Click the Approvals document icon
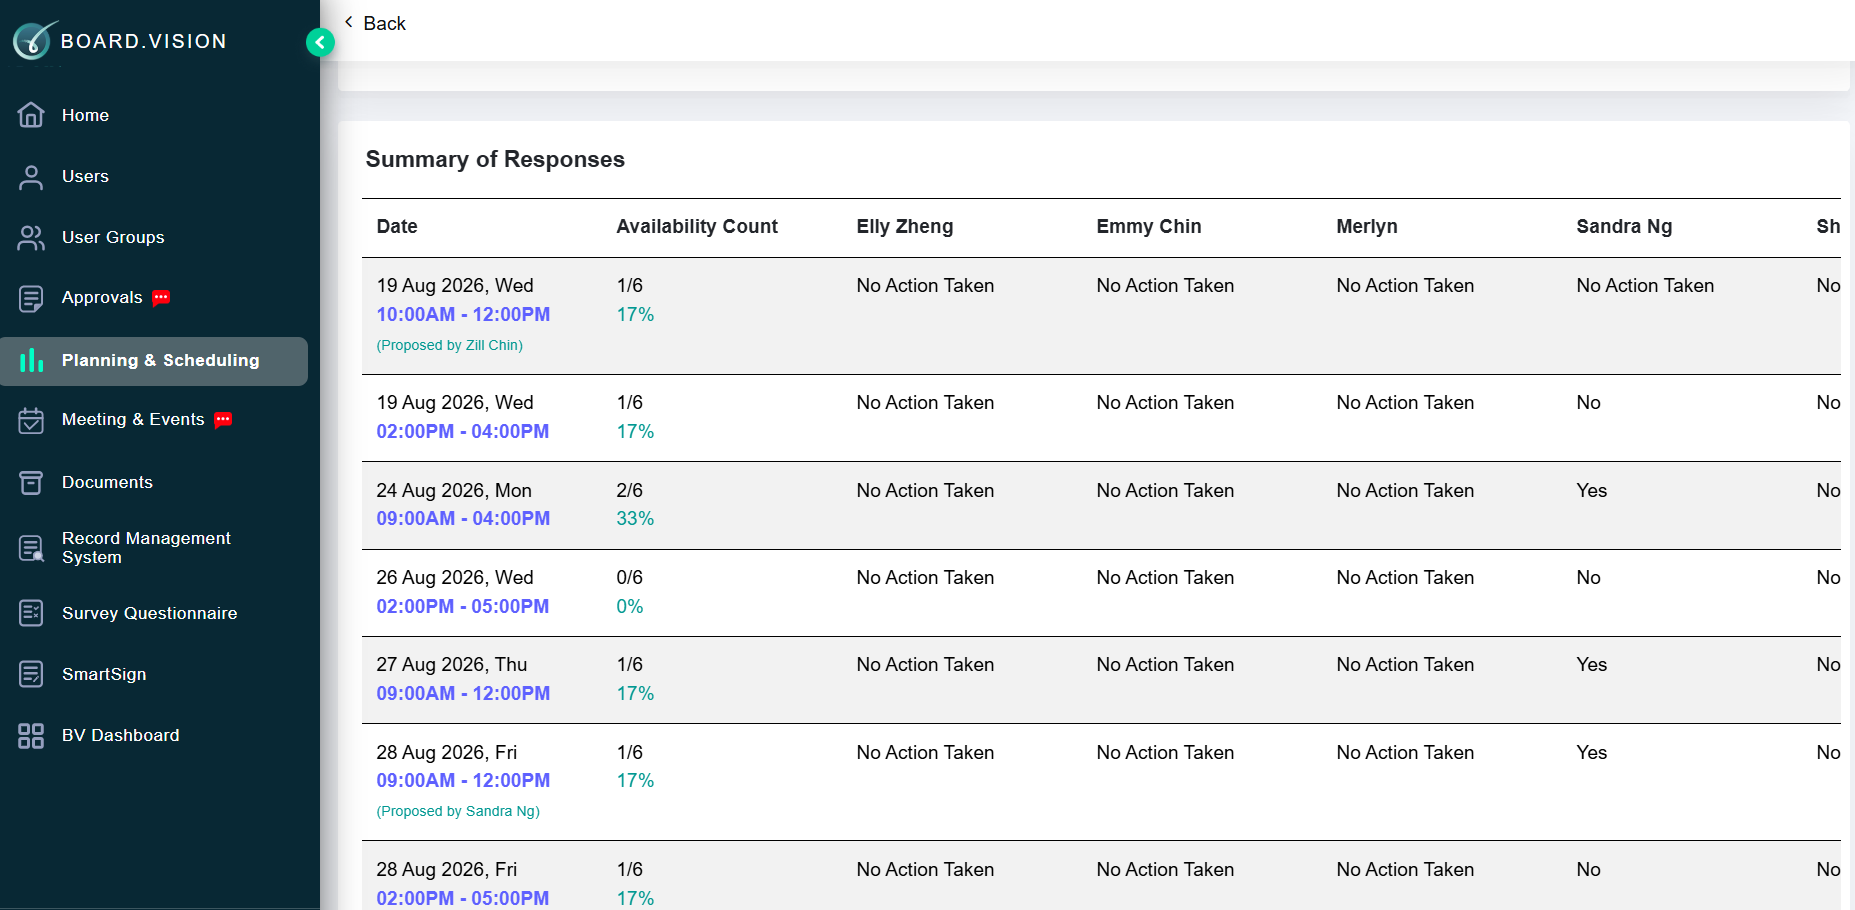The image size is (1855, 910). pyautogui.click(x=31, y=298)
